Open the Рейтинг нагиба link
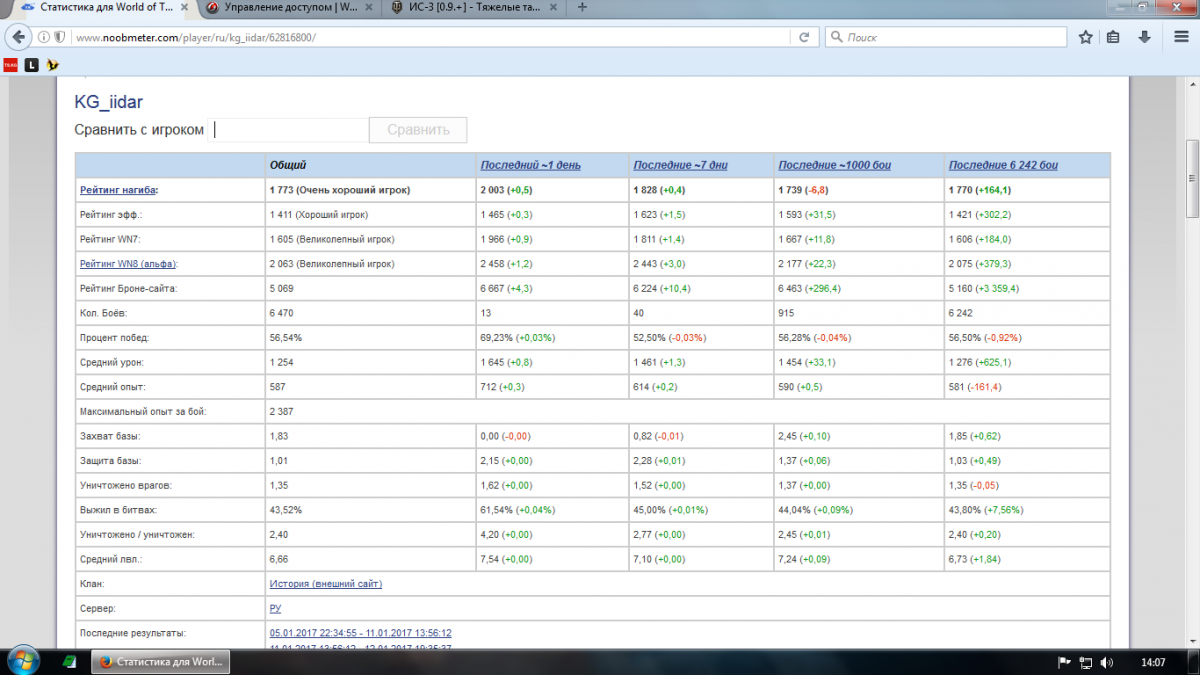The image size is (1200, 675). point(118,190)
